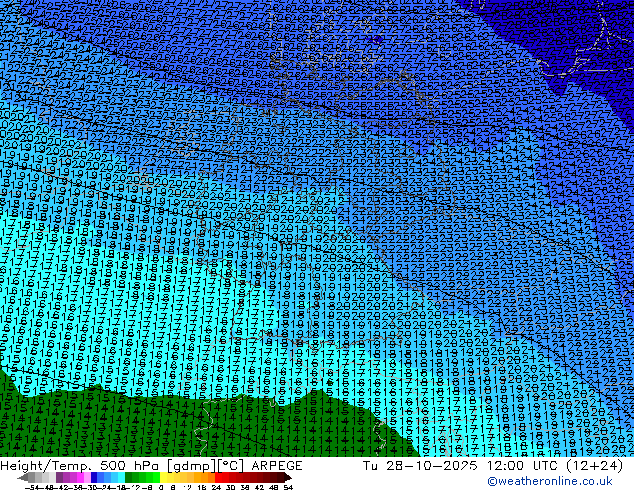Click the '12:00 UTC' valid time
This screenshot has height=490, width=634.
pos(523,466)
